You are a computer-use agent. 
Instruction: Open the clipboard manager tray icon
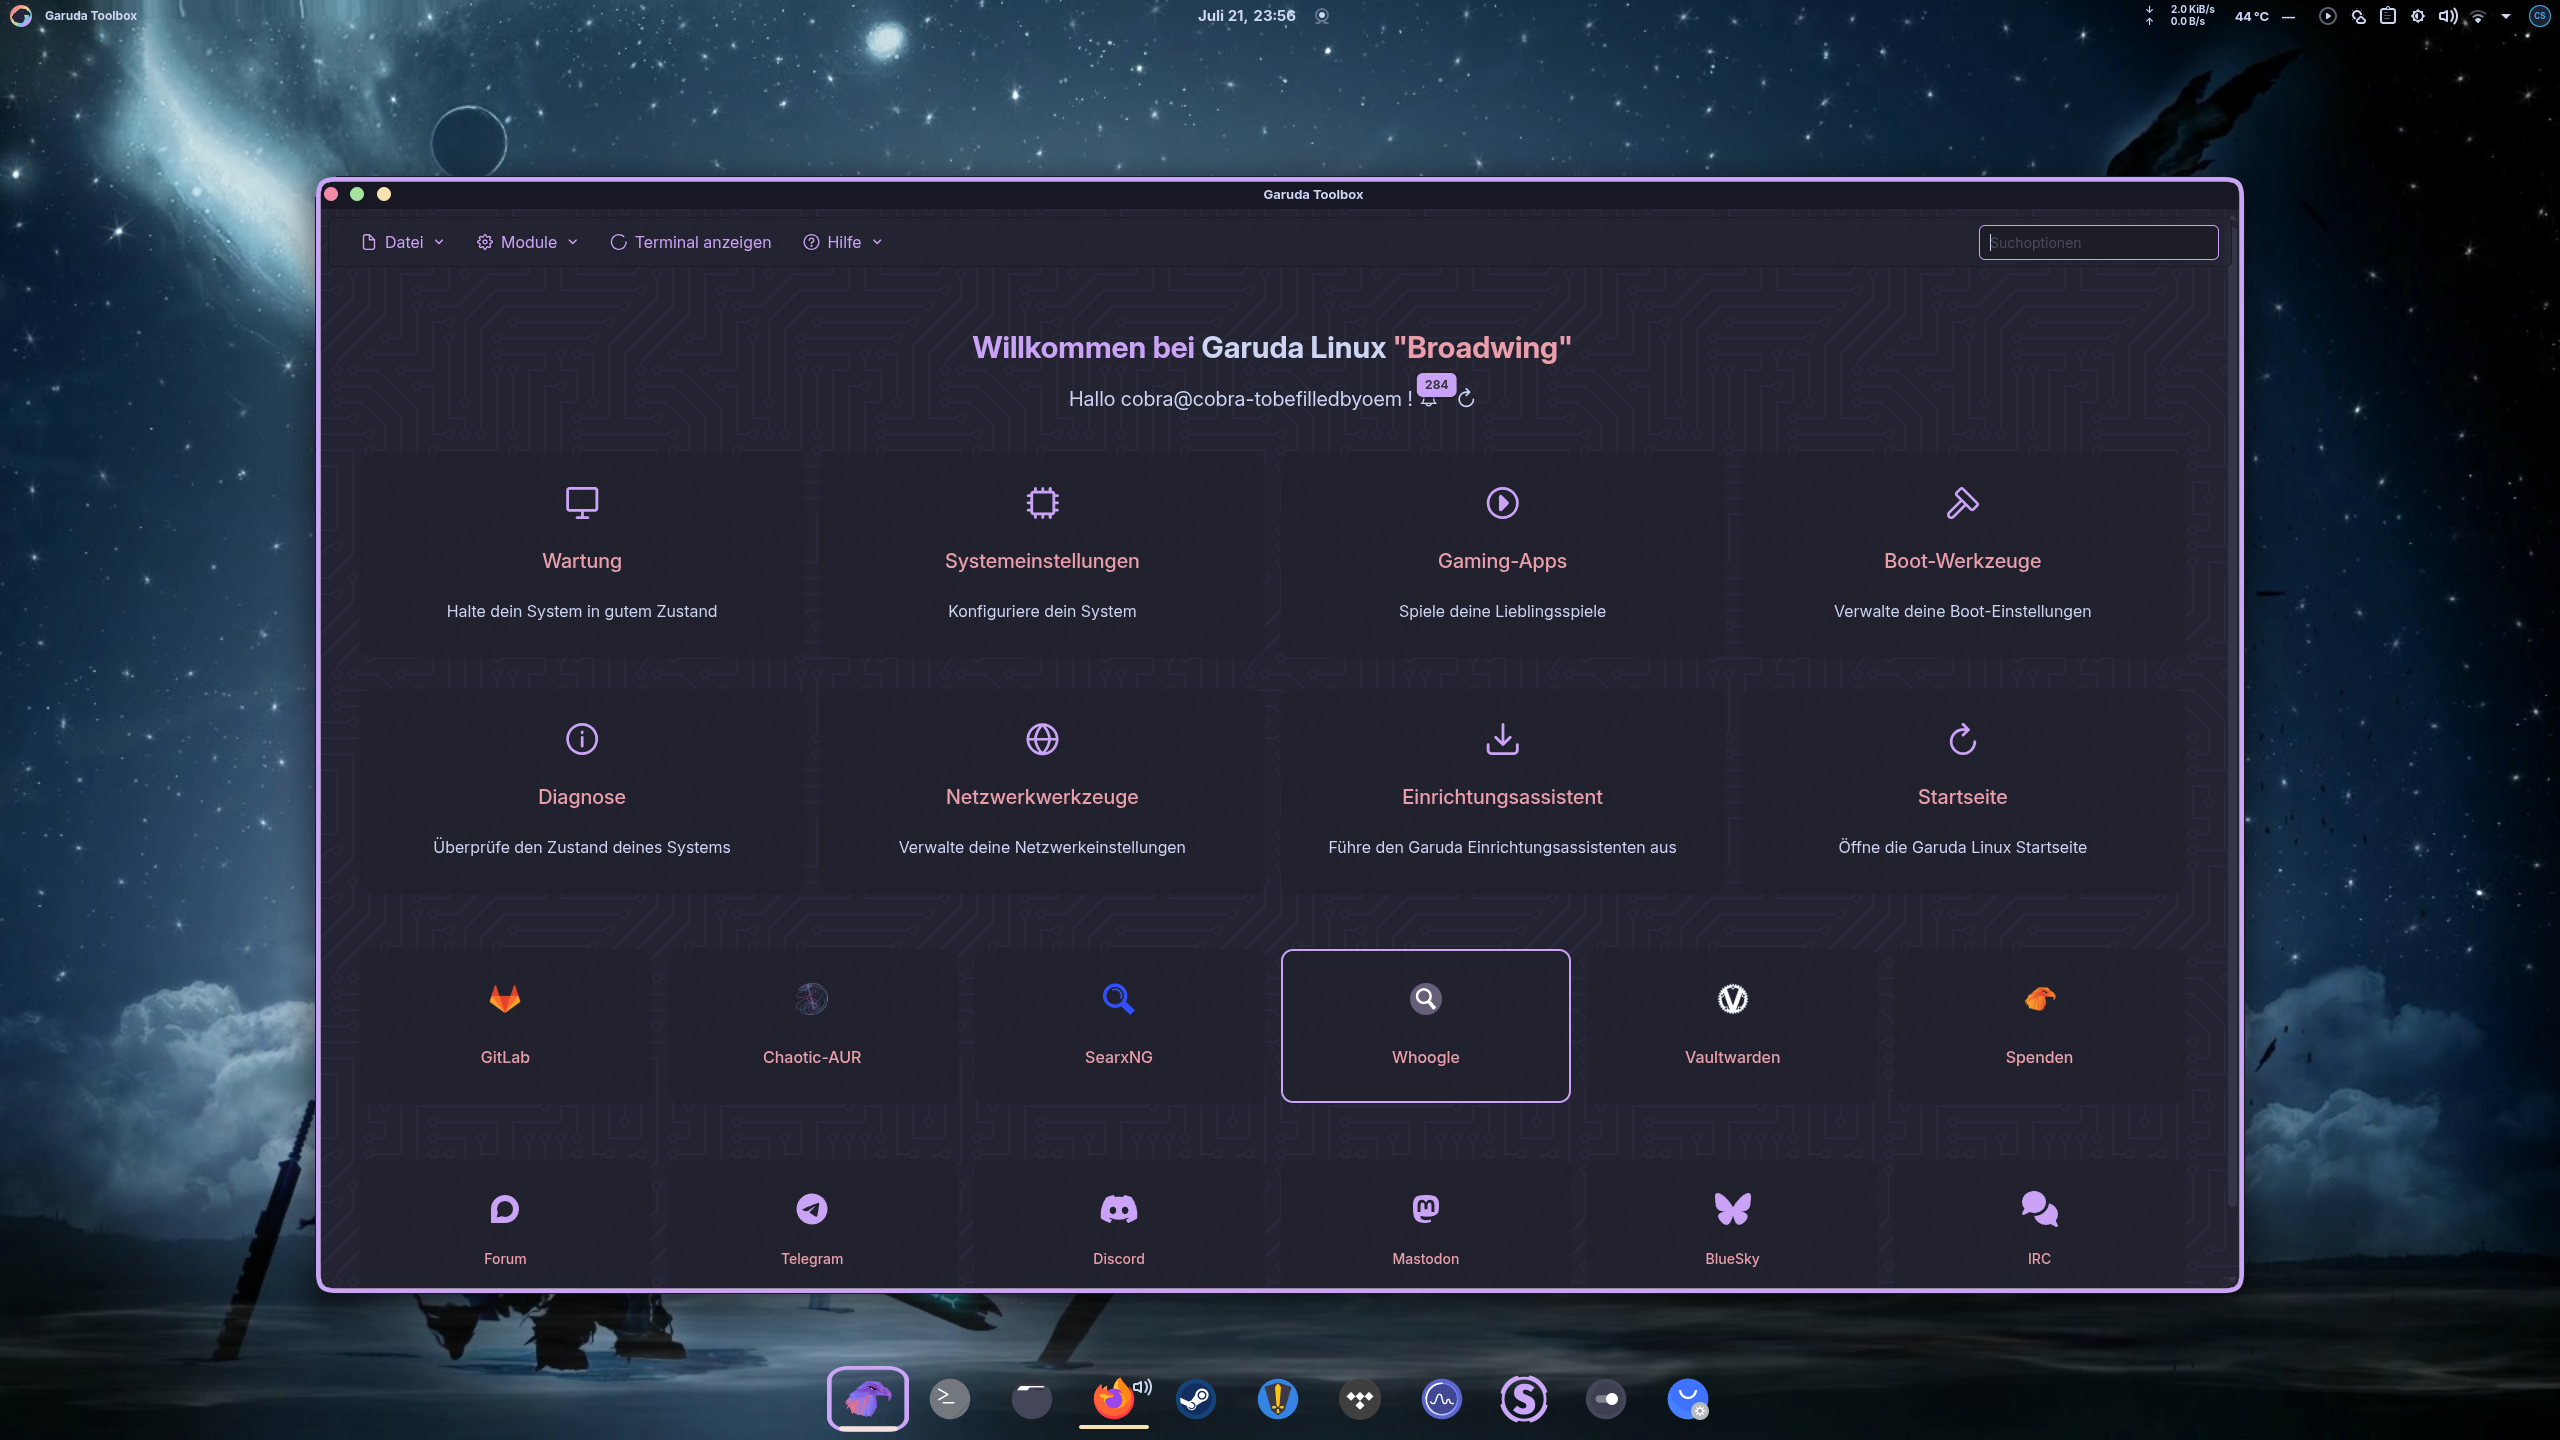point(2388,15)
